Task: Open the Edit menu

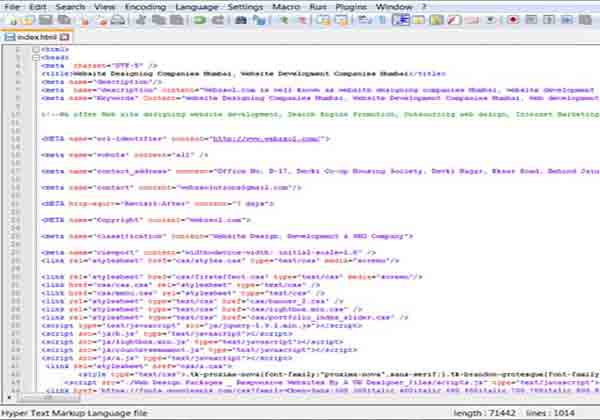Action: (38, 7)
